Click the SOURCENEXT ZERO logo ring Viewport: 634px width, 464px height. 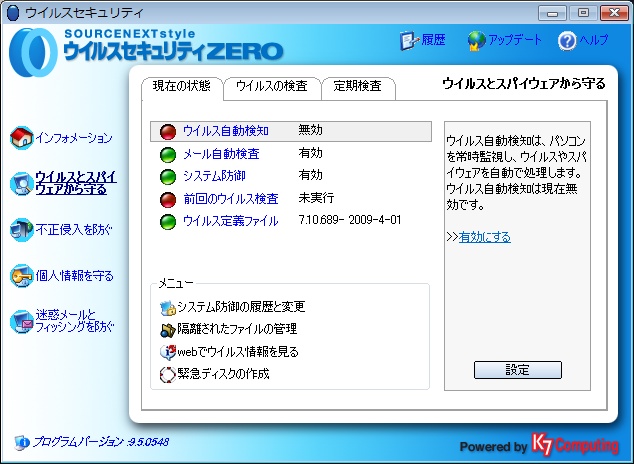33,52
